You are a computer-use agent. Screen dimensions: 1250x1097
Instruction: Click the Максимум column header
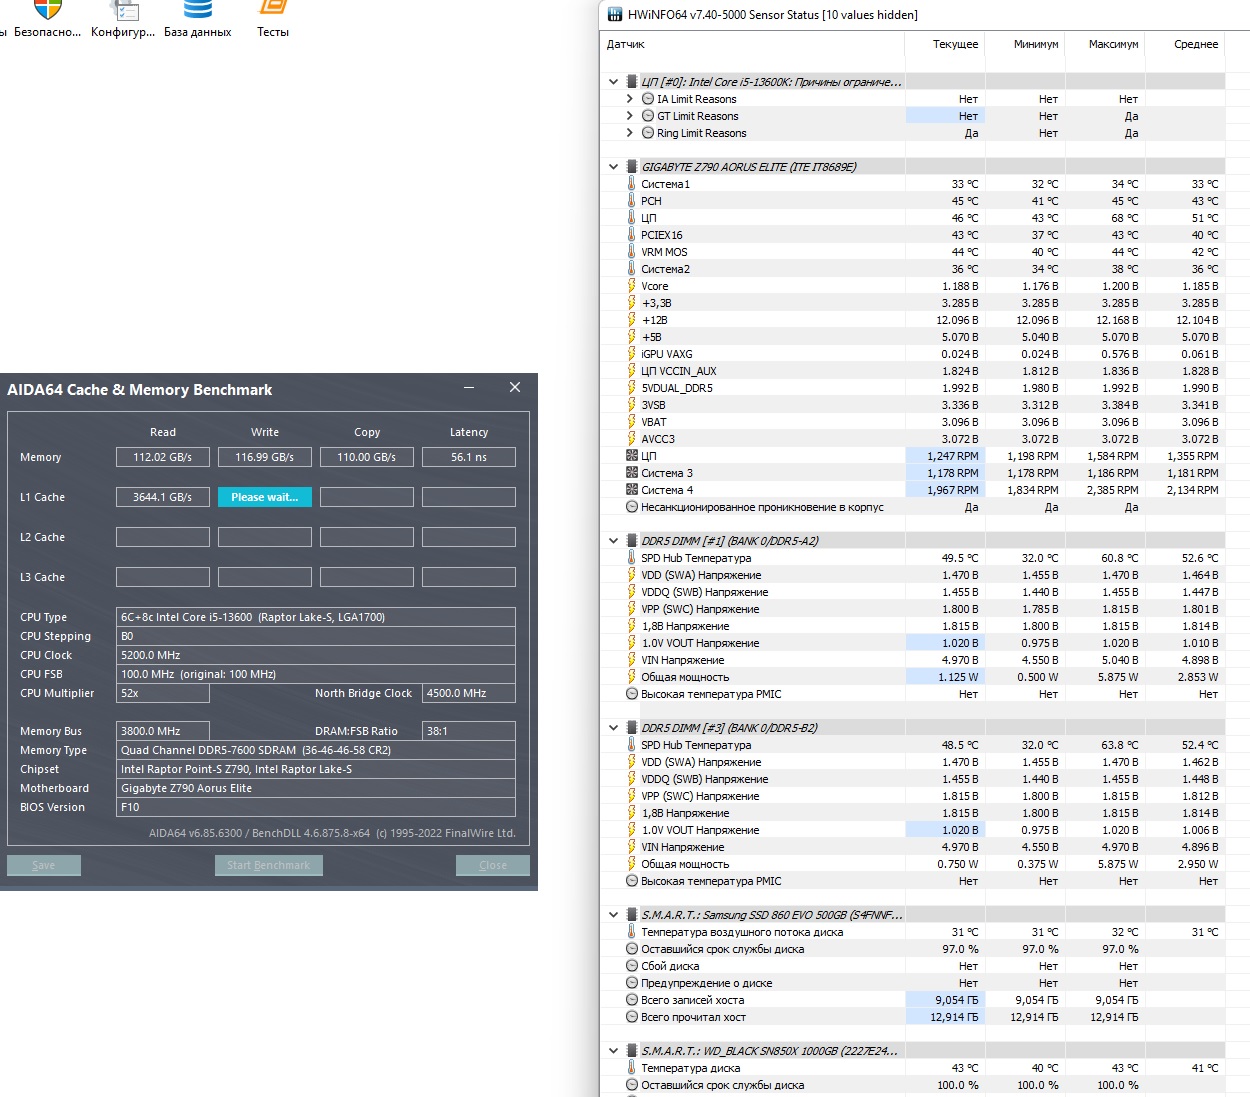(x=1104, y=44)
